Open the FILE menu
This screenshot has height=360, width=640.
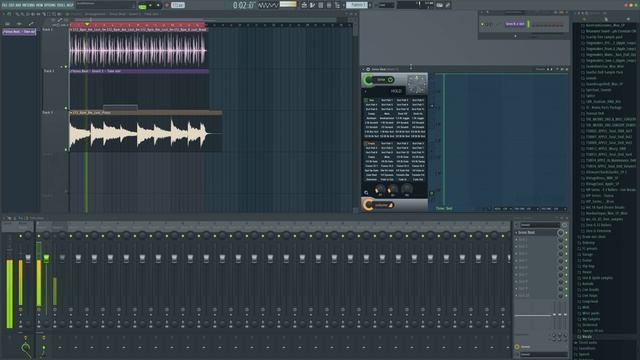(x=4, y=5)
